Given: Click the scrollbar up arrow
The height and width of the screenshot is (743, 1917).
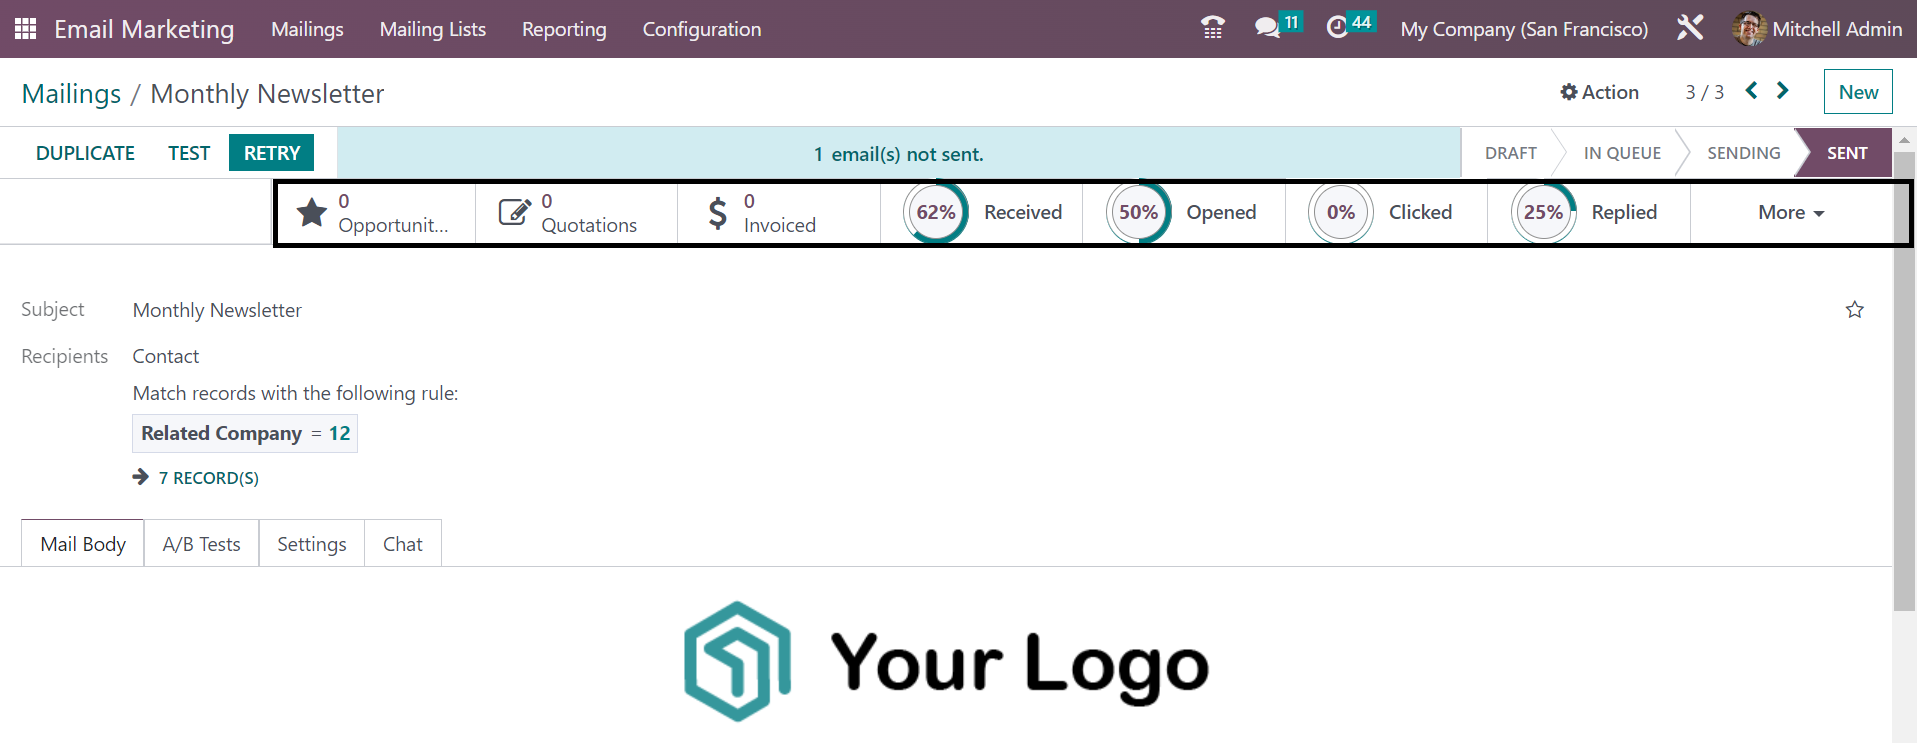Looking at the screenshot, I should click(x=1904, y=140).
